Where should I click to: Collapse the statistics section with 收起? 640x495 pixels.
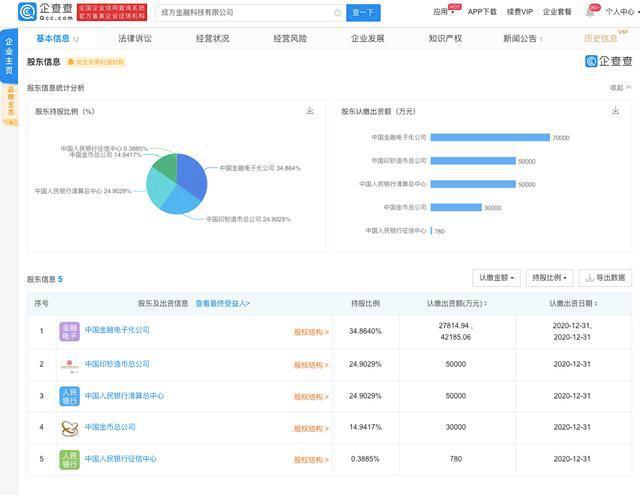click(620, 88)
